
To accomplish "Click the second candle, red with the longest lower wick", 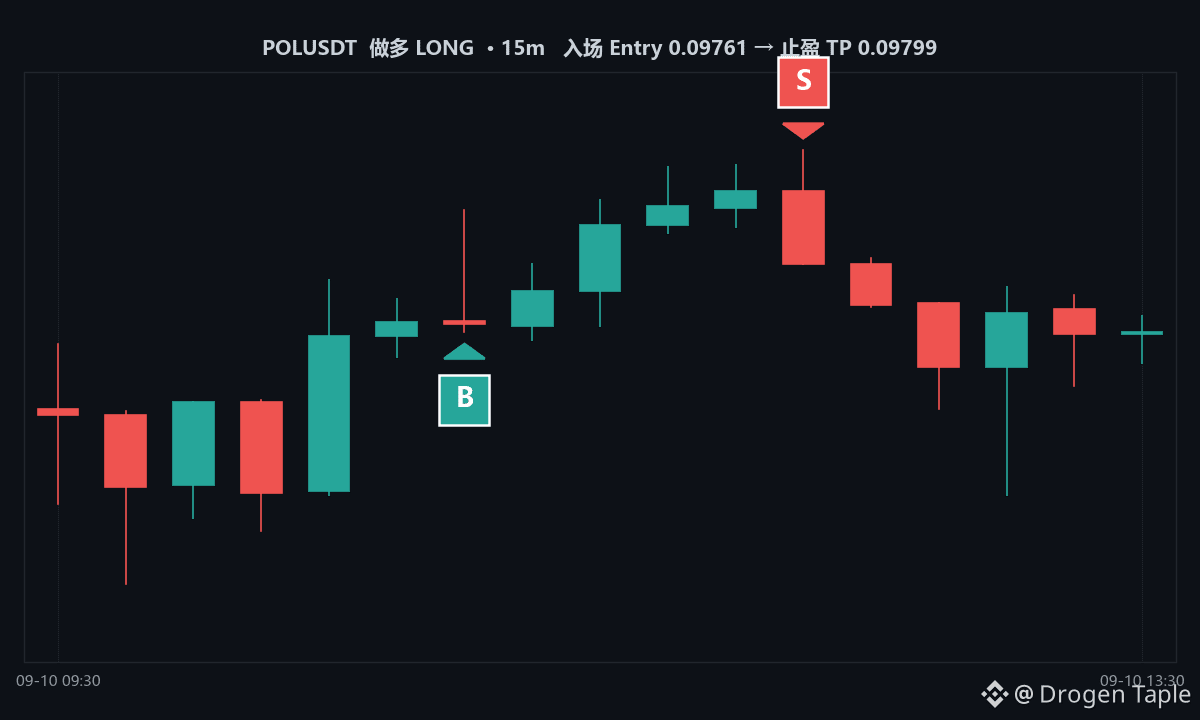I will coord(126,451).
